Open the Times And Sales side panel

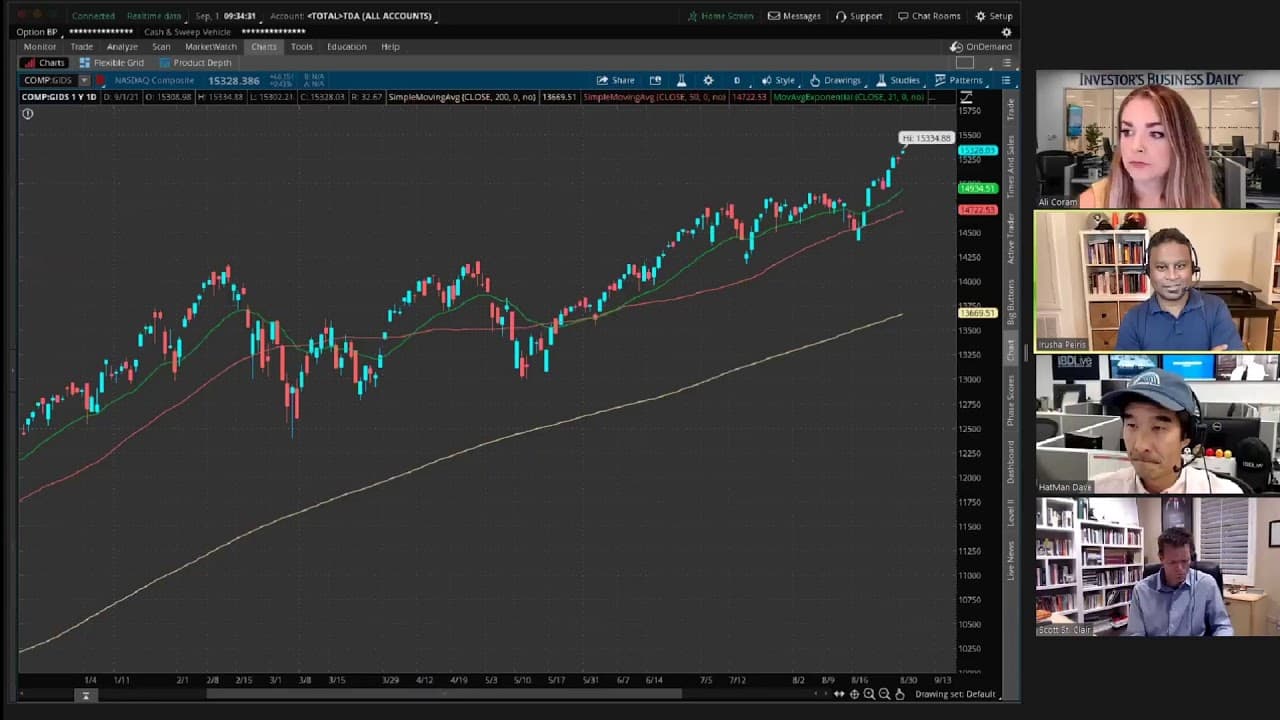(x=1011, y=166)
